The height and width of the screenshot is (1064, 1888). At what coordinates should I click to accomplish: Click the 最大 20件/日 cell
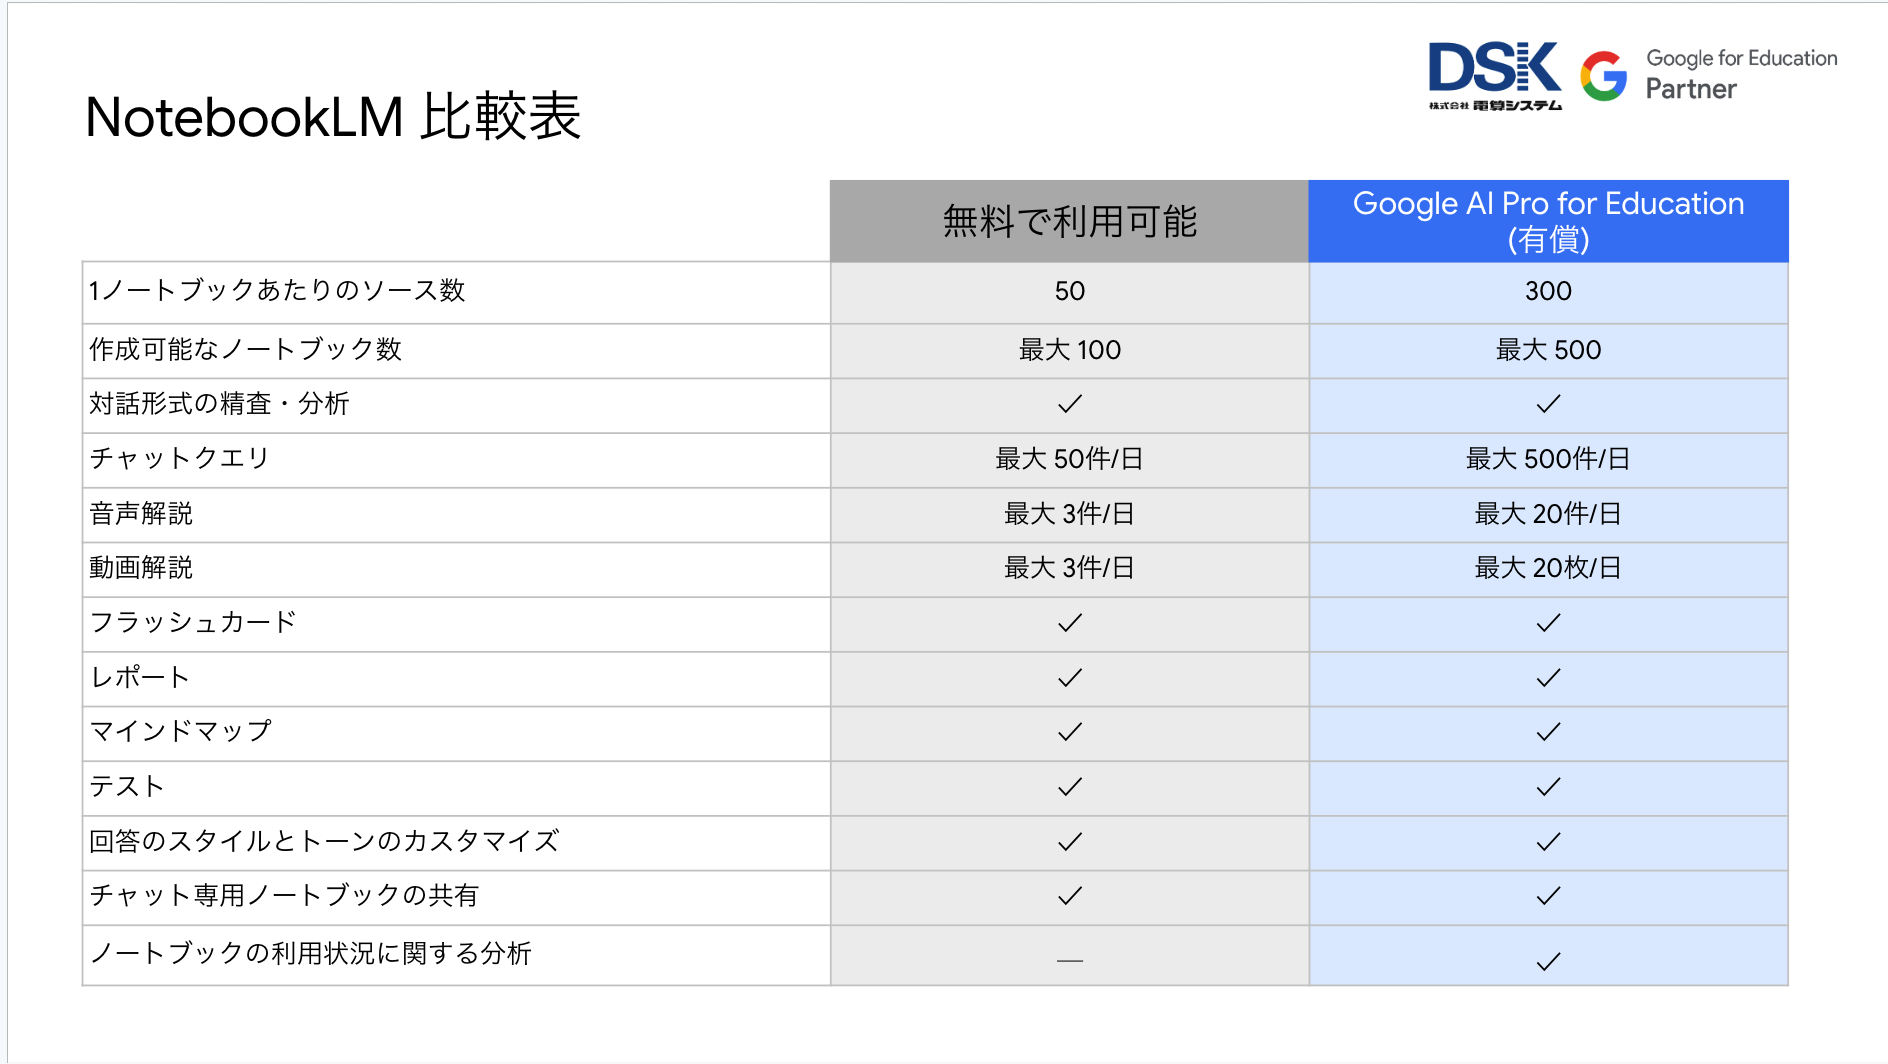(x=1548, y=514)
